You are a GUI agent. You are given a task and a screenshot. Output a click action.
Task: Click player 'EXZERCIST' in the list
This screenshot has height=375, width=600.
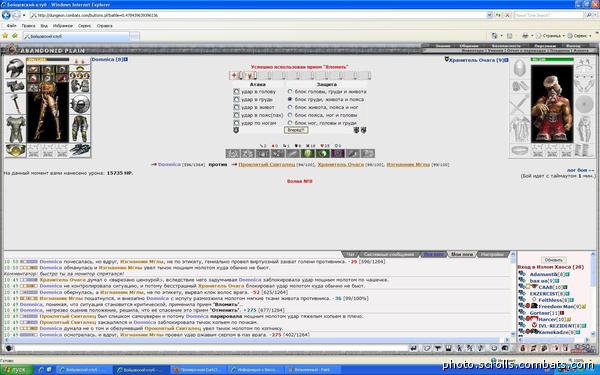pos(545,293)
